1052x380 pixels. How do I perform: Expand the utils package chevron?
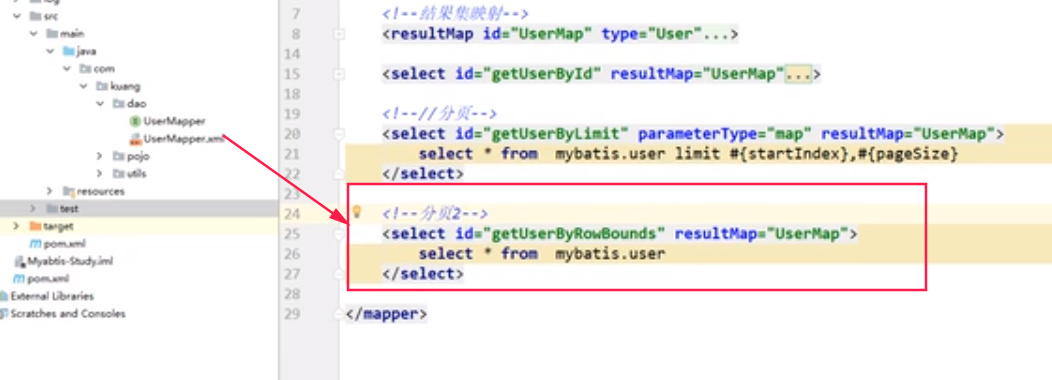tap(99, 173)
